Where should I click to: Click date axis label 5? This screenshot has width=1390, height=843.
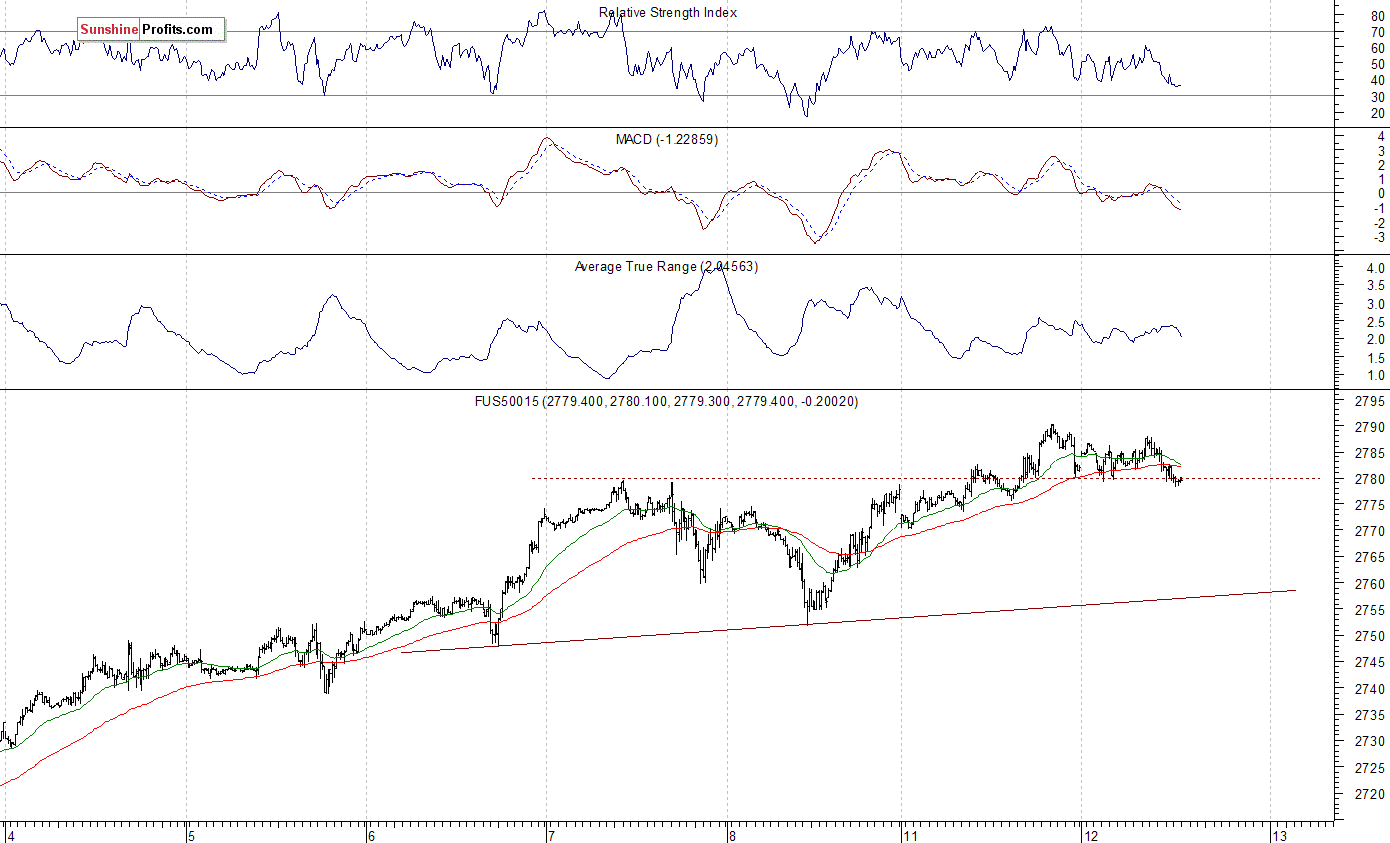coord(190,834)
